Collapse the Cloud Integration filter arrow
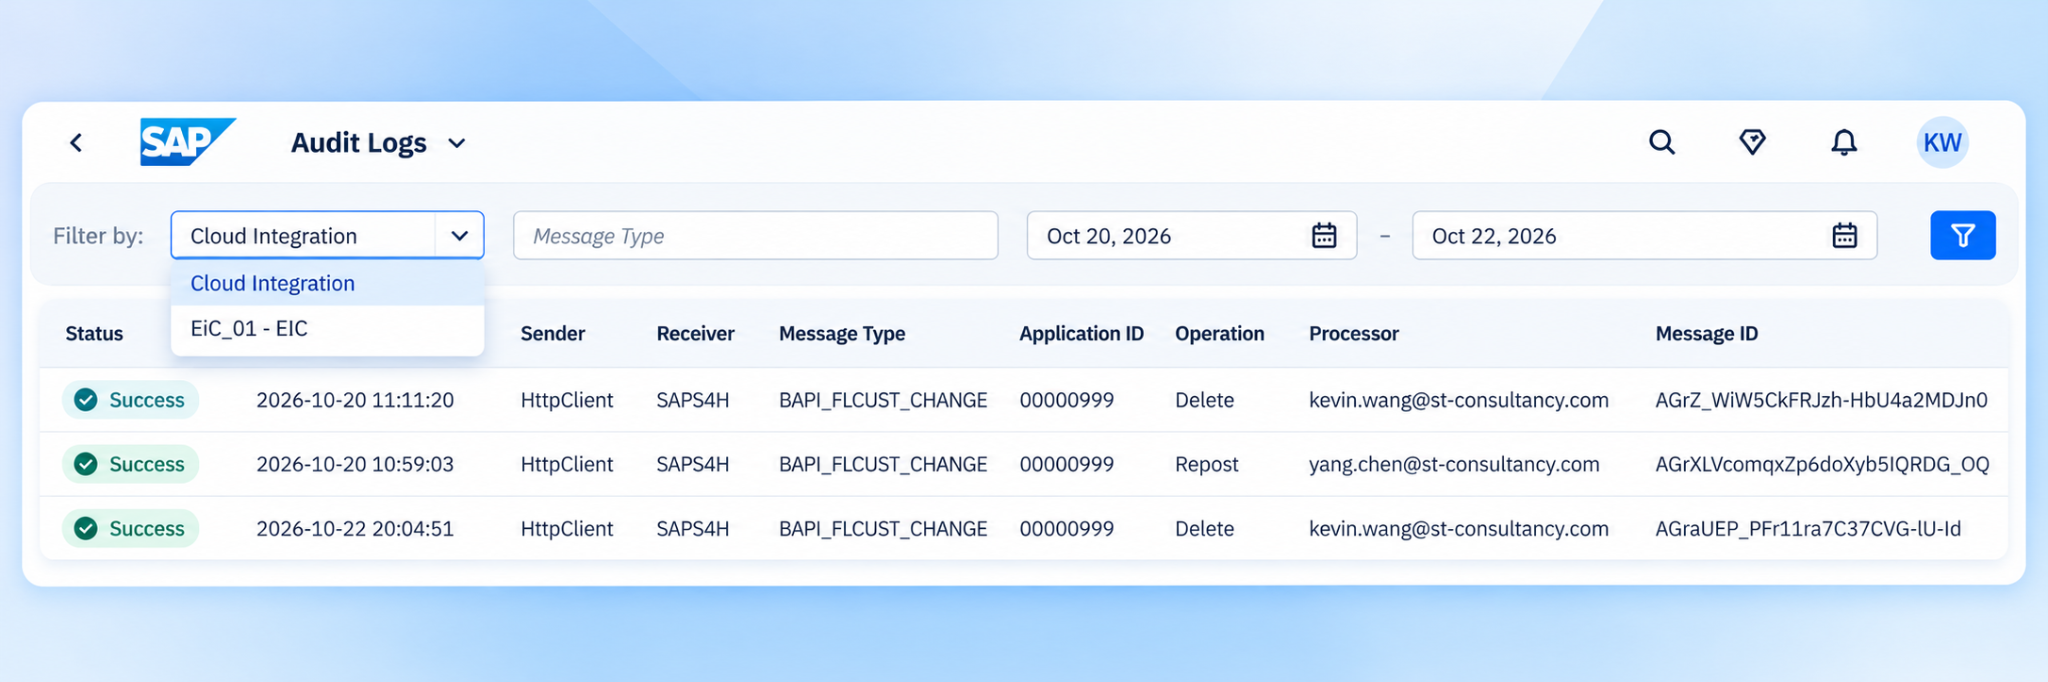Image resolution: width=2048 pixels, height=682 pixels. [460, 236]
